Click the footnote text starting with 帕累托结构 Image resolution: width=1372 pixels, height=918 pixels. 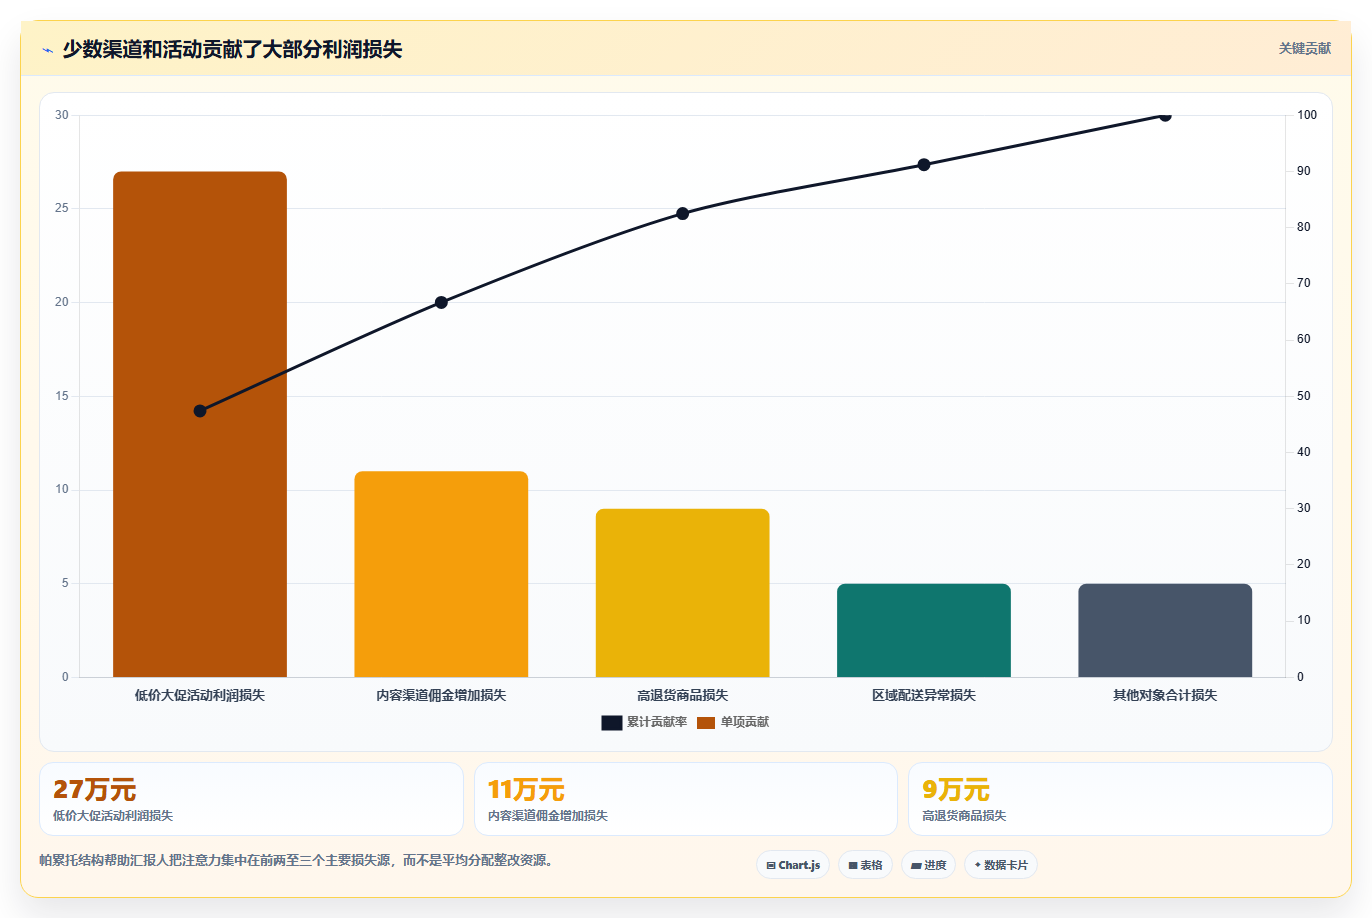coord(296,860)
